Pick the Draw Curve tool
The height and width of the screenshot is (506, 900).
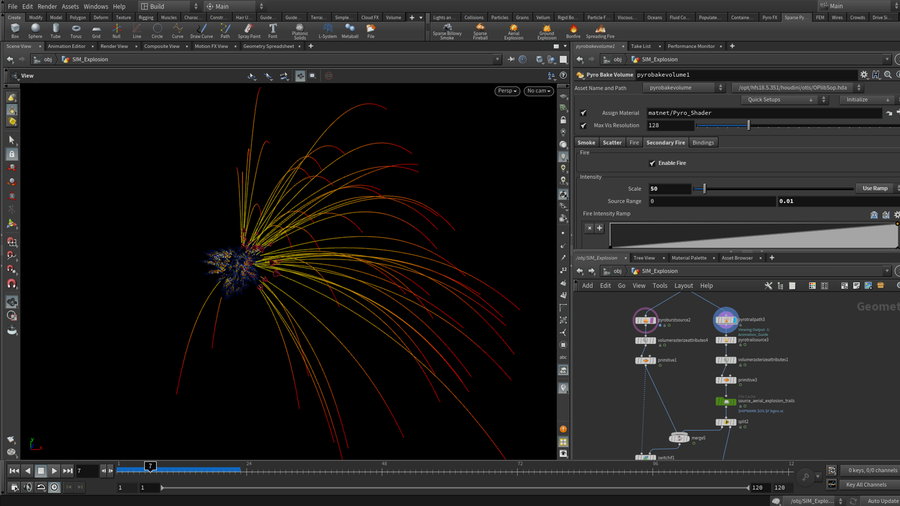tap(201, 30)
